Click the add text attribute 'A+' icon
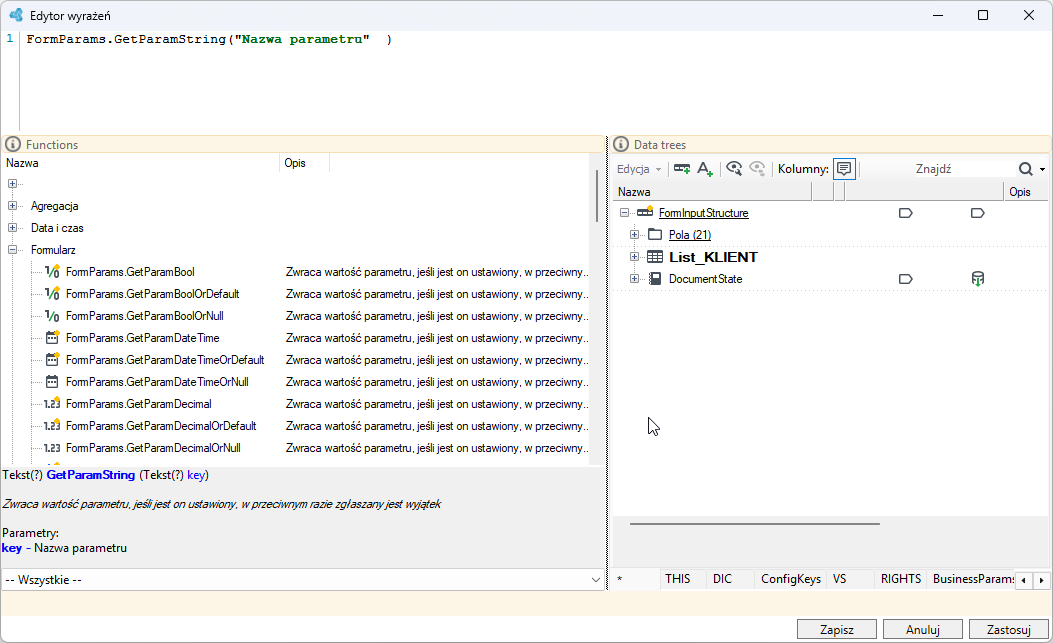The width and height of the screenshot is (1053, 643). (704, 169)
